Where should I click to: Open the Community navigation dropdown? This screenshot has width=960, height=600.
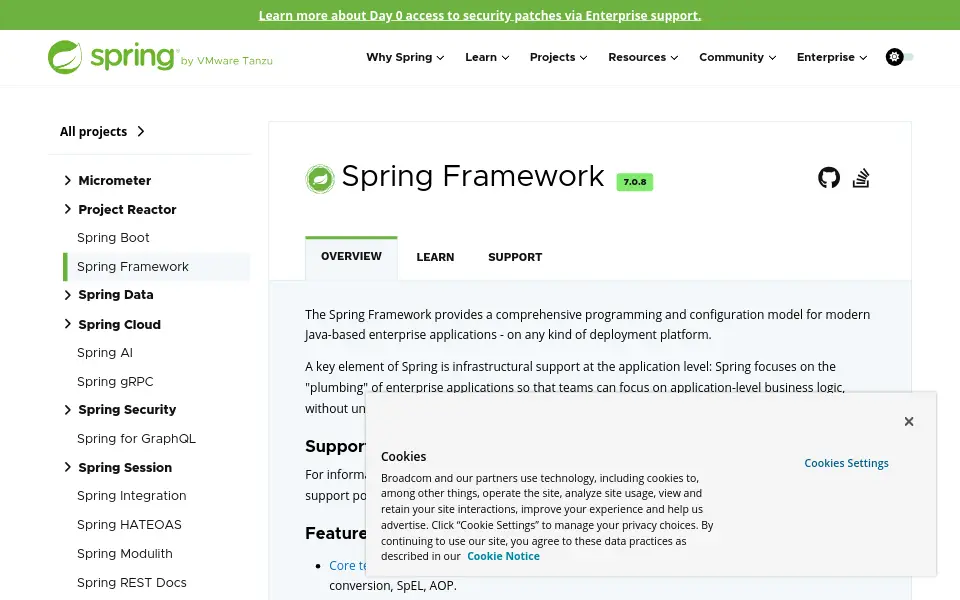[x=737, y=57]
